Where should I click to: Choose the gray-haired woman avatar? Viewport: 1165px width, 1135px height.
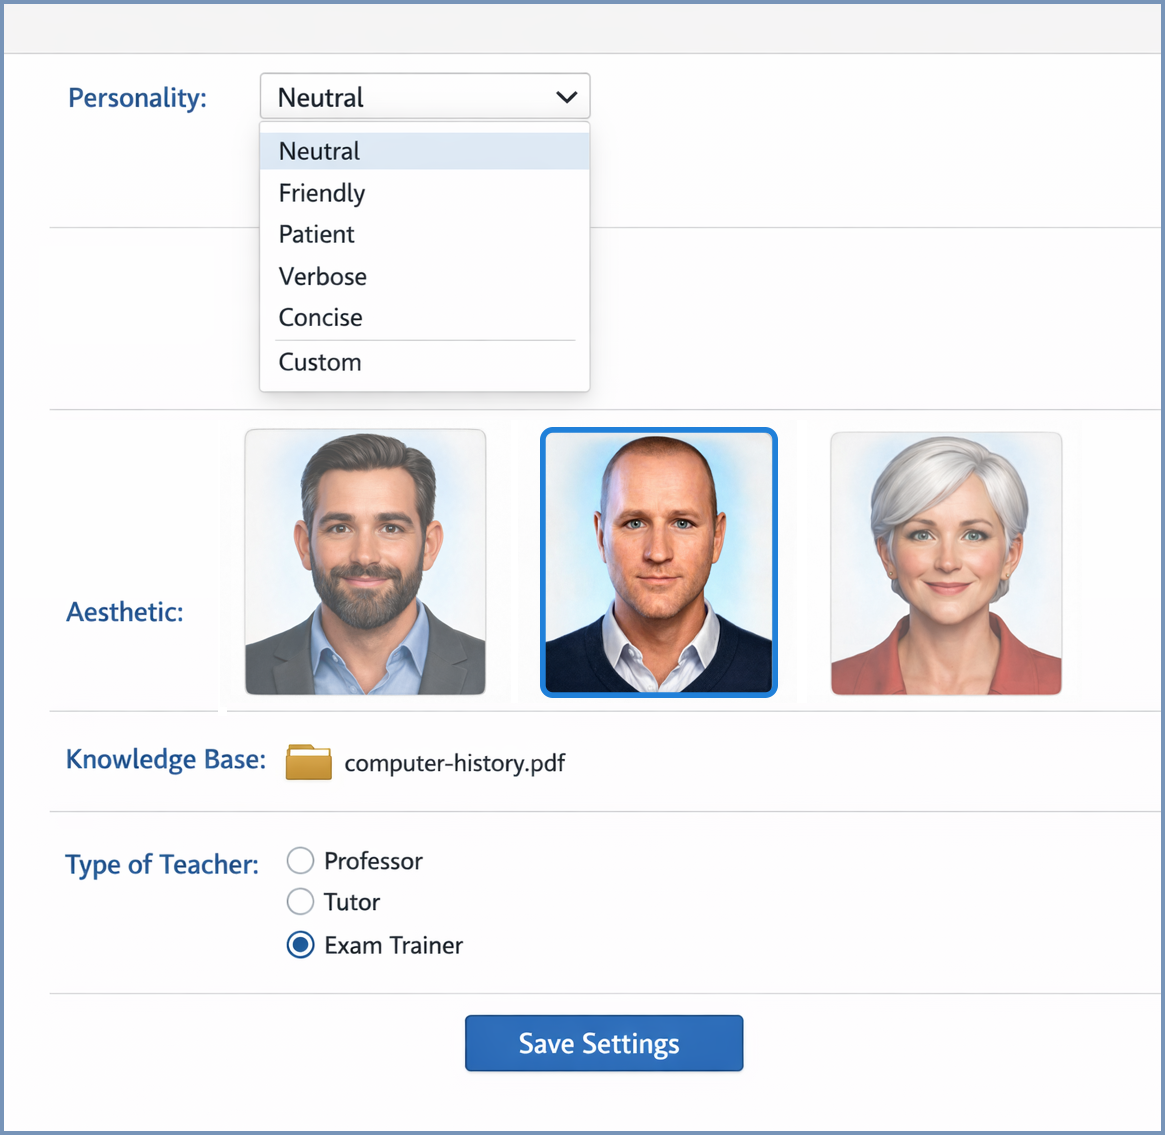coord(947,564)
